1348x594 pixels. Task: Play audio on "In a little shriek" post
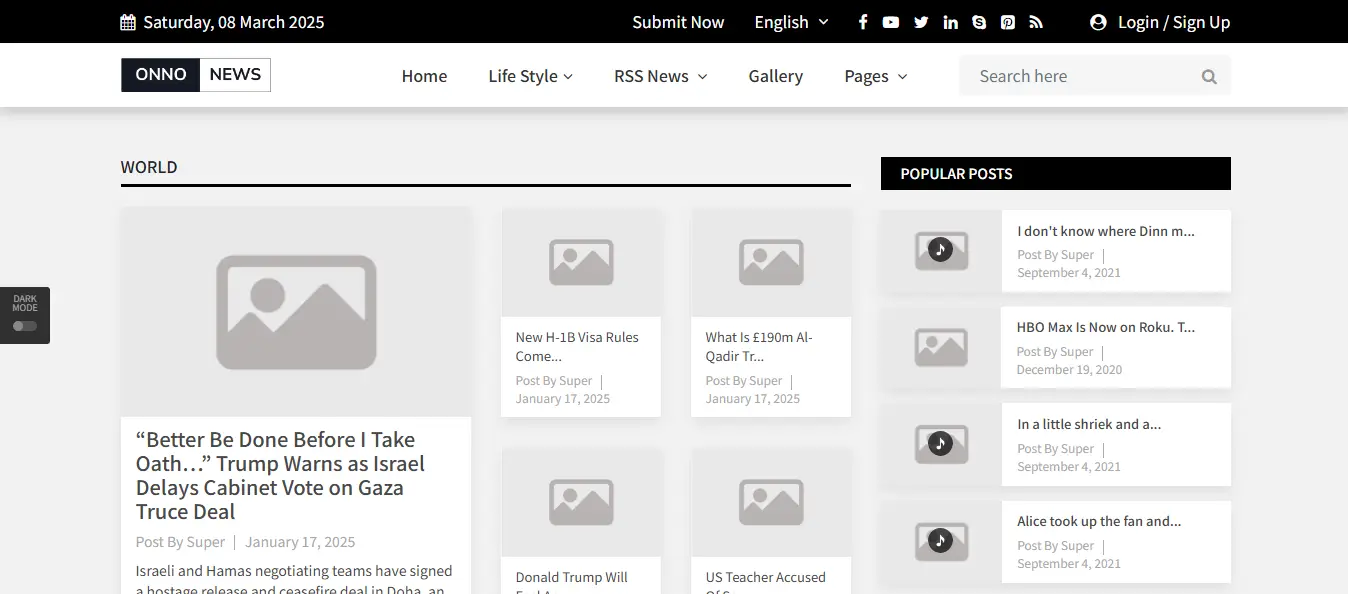(x=940, y=443)
